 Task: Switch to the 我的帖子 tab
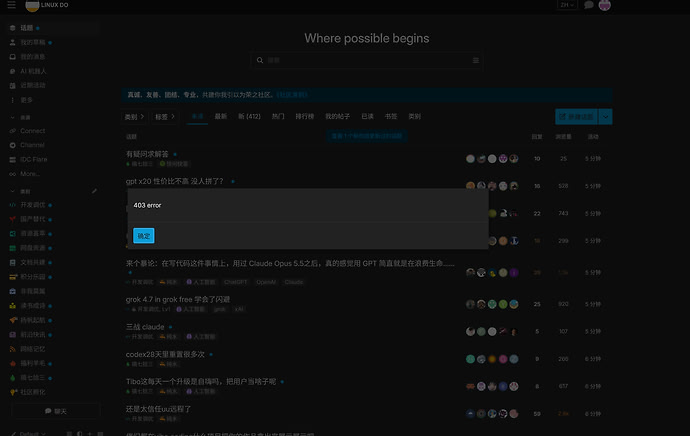click(337, 116)
